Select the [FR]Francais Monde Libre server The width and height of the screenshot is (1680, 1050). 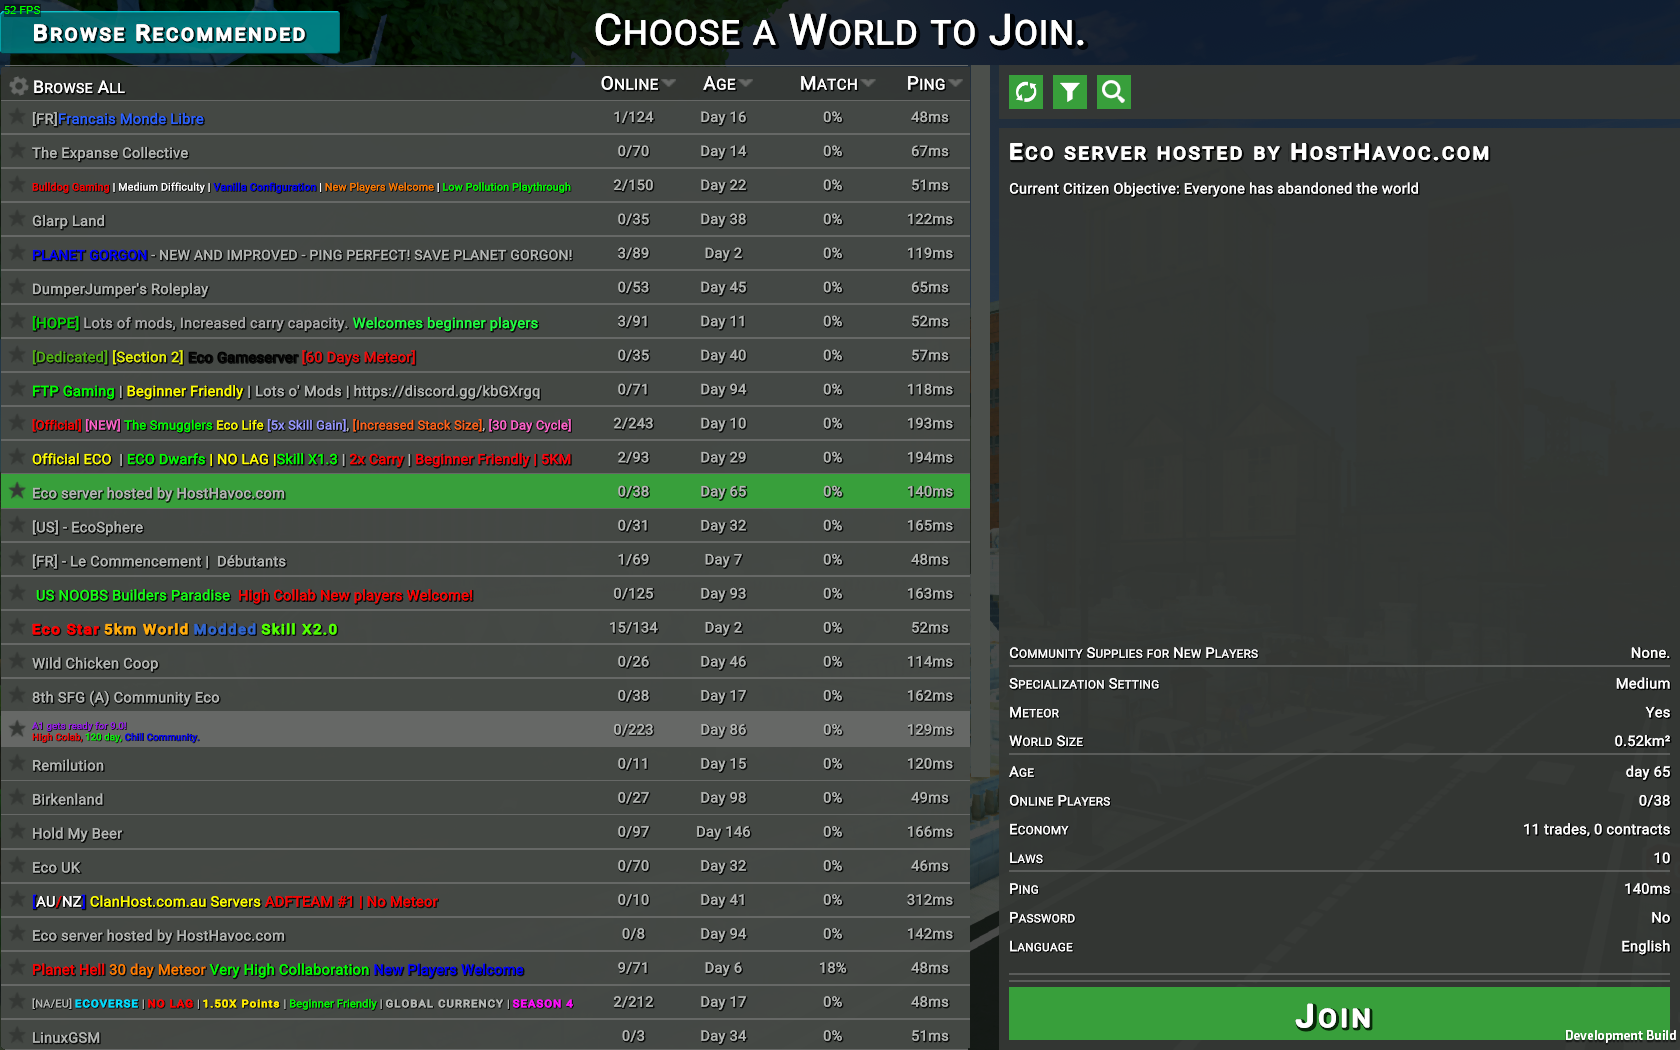(x=486, y=118)
